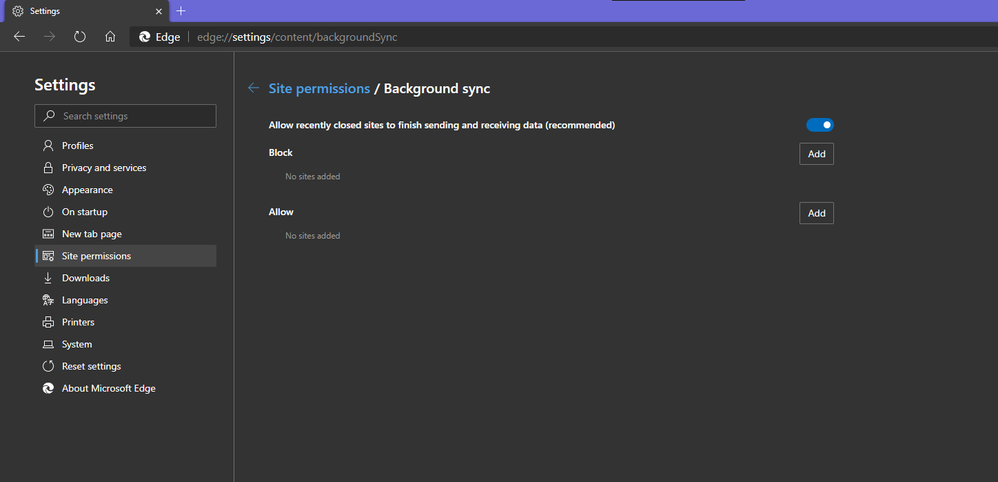The height and width of the screenshot is (482, 998).
Task: Follow the Site permissions breadcrumb link
Action: (x=319, y=89)
